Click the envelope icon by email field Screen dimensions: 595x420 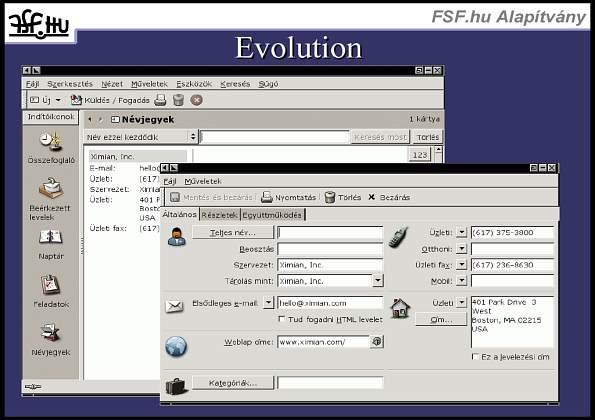pos(174,306)
